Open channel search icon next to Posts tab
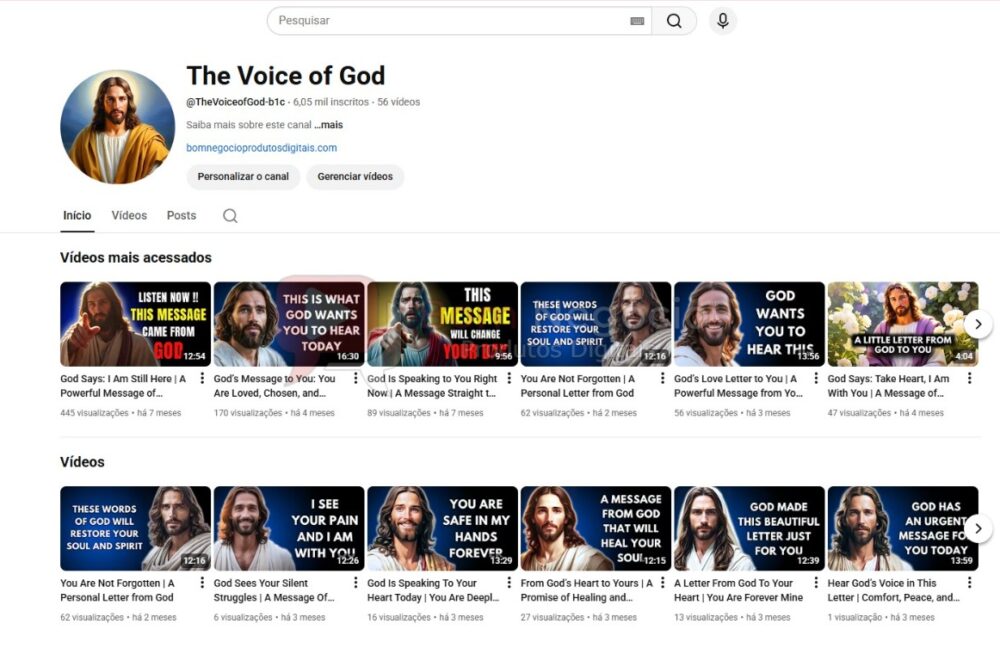 (x=228, y=215)
